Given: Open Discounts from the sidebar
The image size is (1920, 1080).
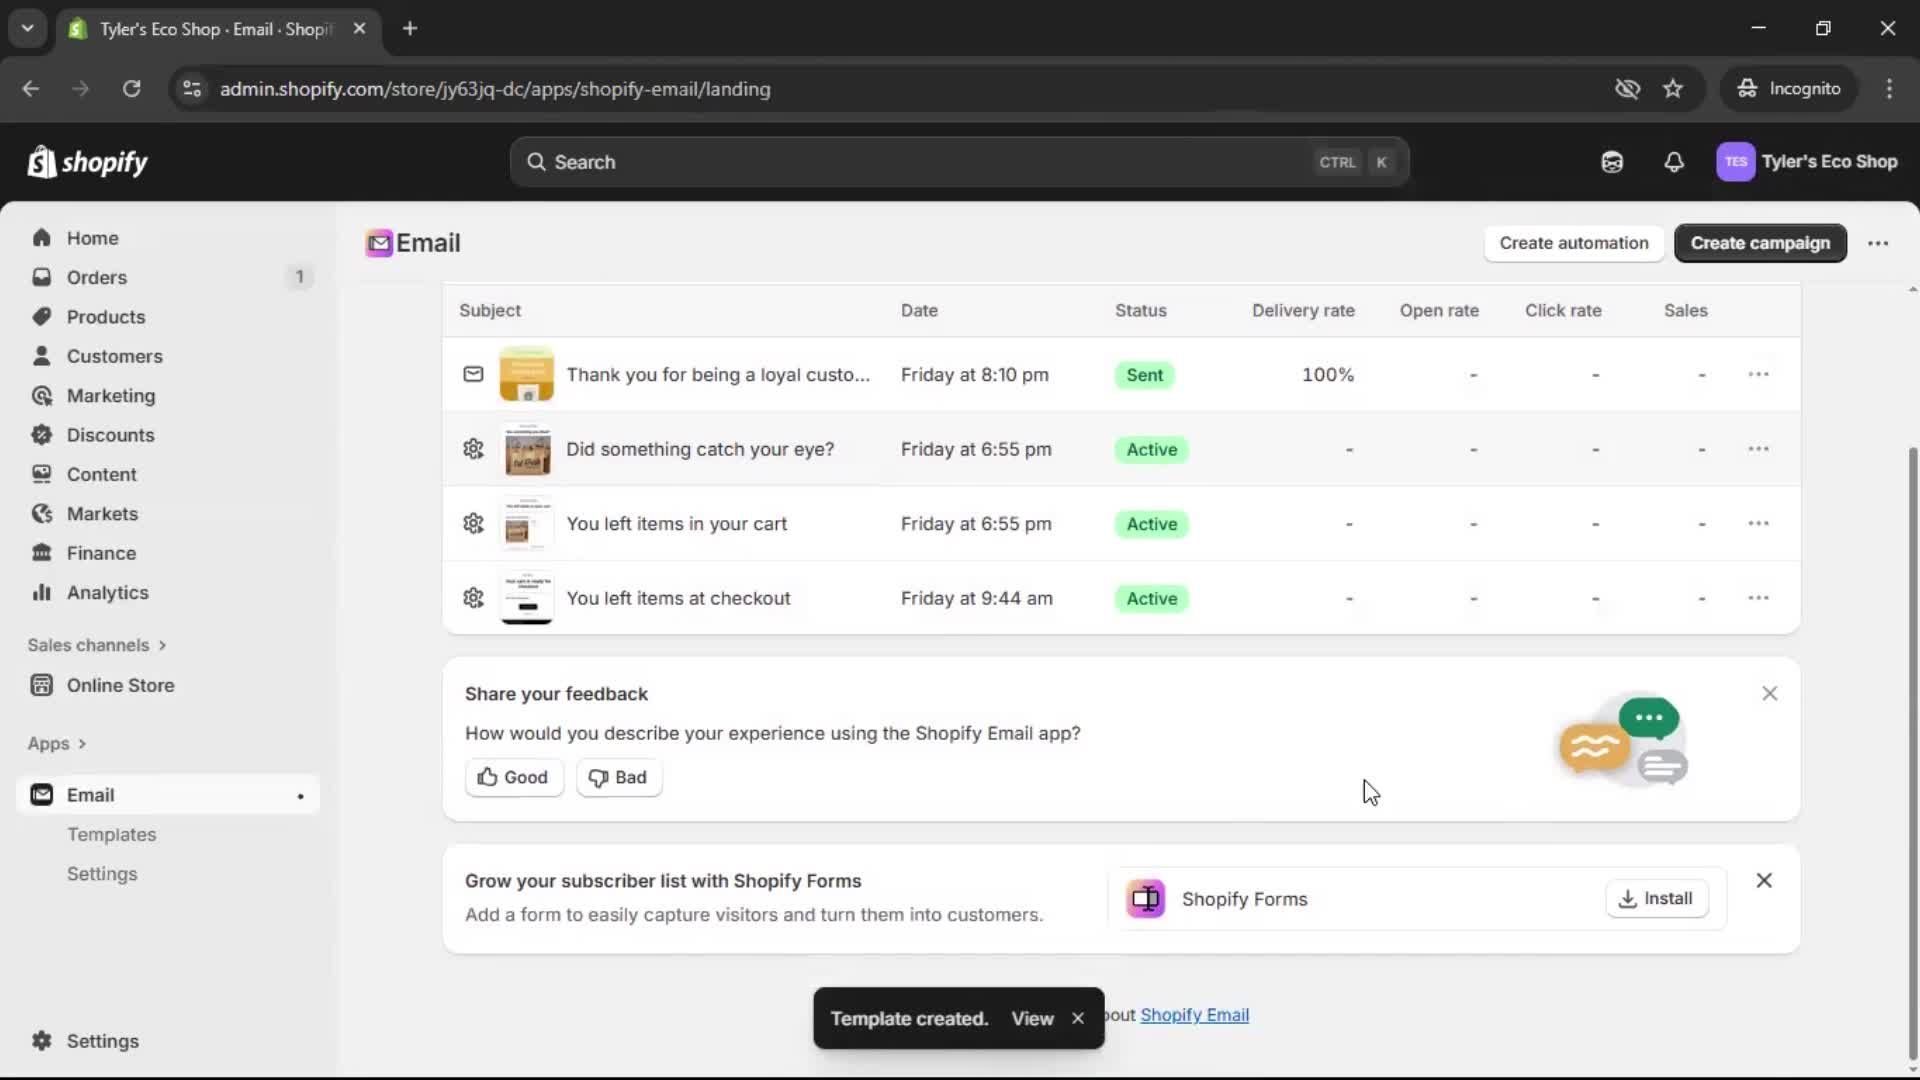Looking at the screenshot, I should pyautogui.click(x=111, y=435).
